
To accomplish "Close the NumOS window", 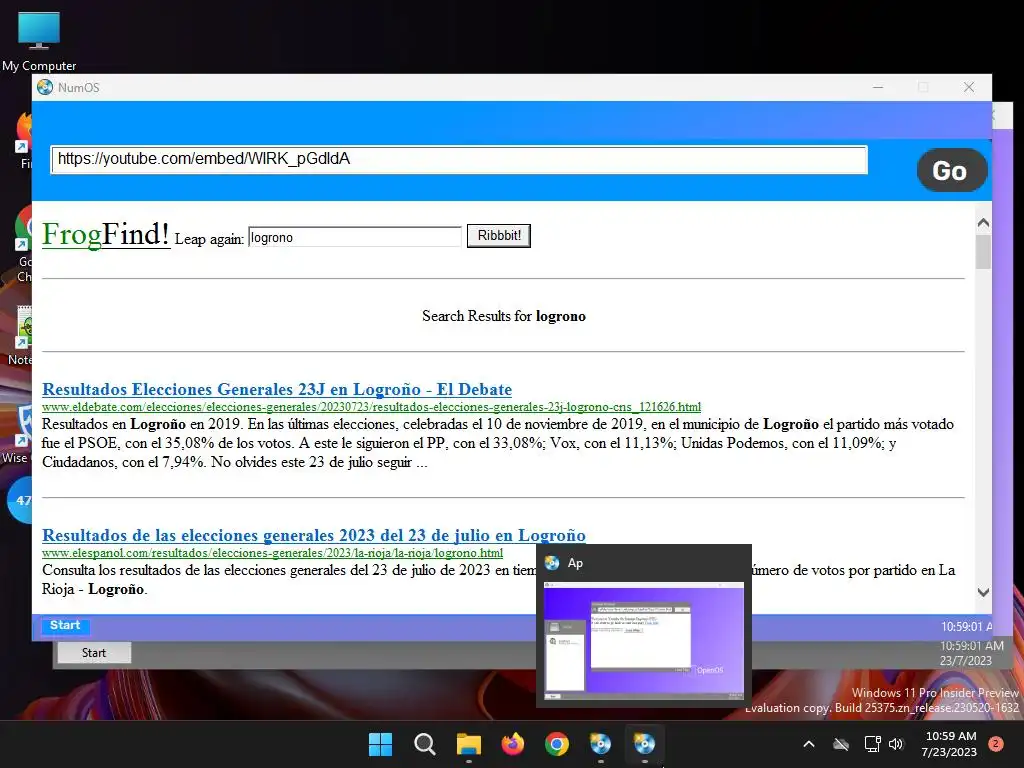I will click(x=969, y=87).
